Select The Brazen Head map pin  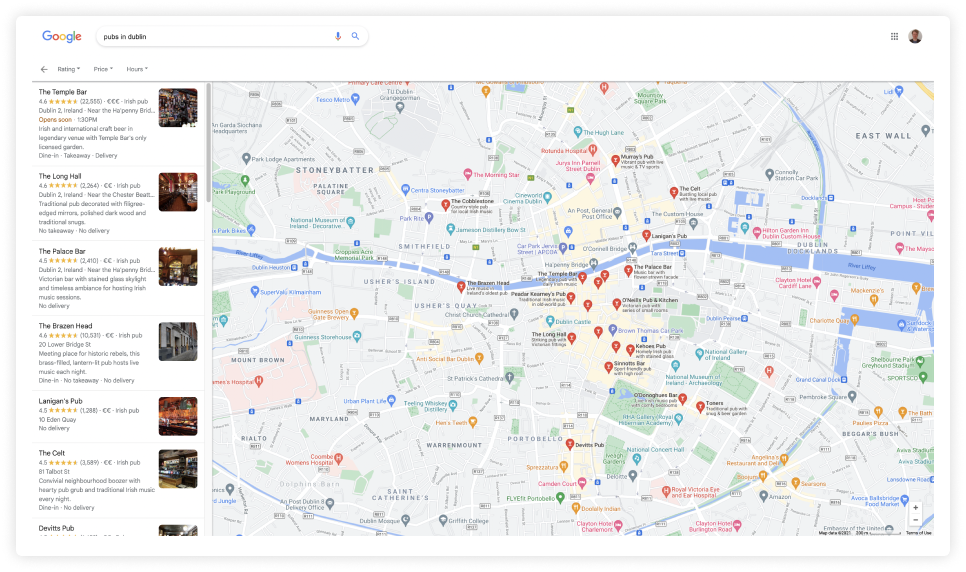461,286
